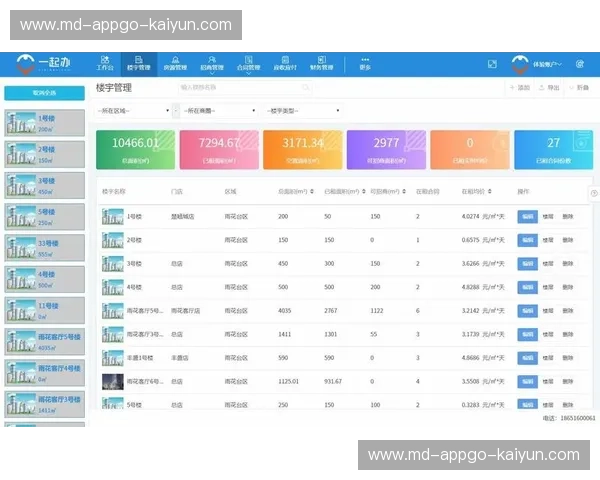Open the 楼宇类型 dropdown
This screenshot has width=600, height=480.
click(303, 111)
